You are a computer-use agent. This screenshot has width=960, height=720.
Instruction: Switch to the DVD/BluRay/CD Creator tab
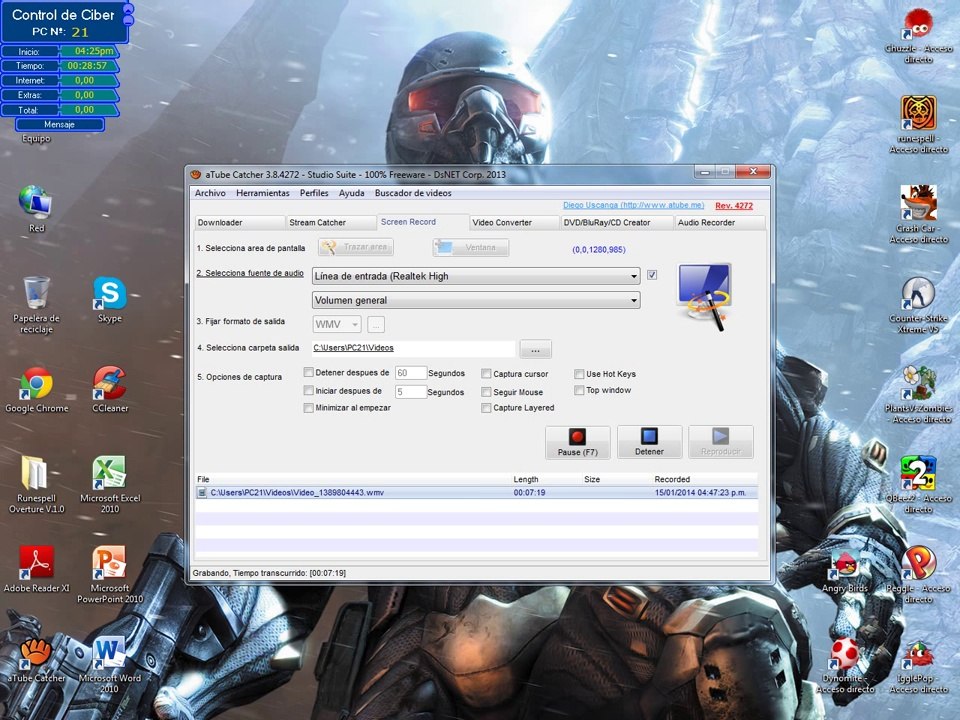pyautogui.click(x=617, y=222)
